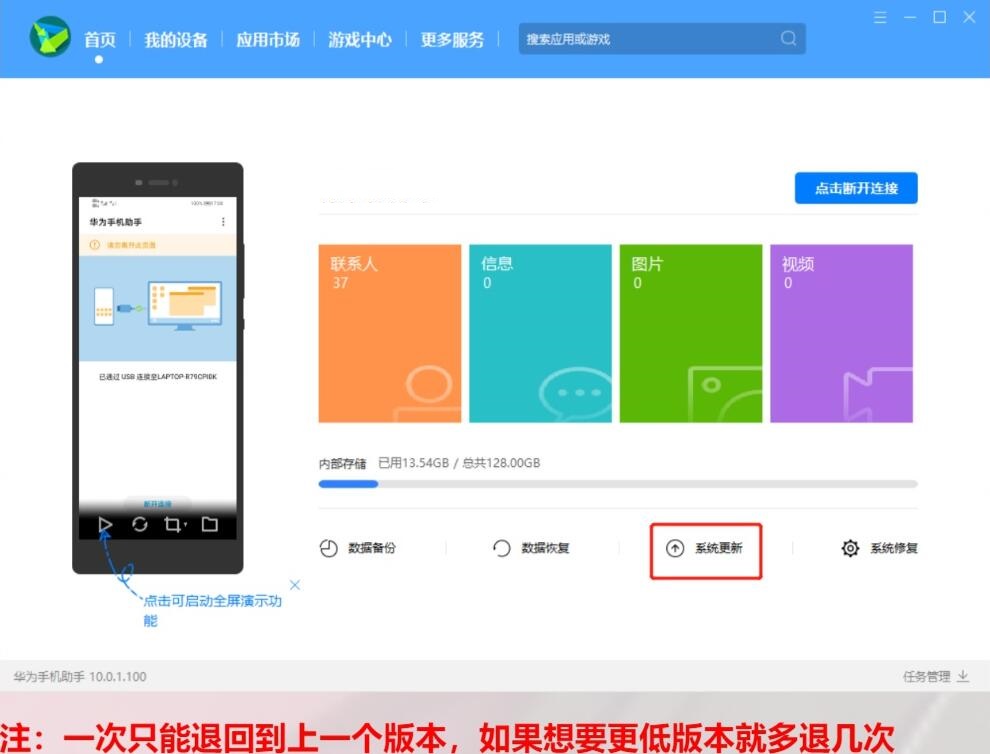Click the 系统更新 label
This screenshot has height=754, width=990.
[x=719, y=548]
